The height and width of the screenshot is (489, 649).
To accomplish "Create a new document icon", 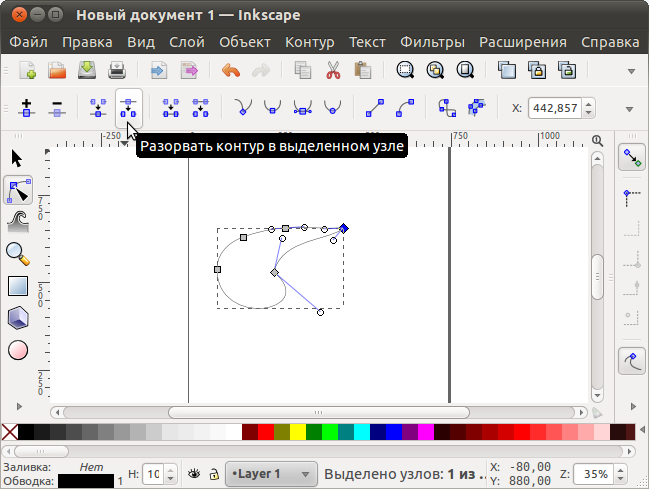I will (x=27, y=70).
